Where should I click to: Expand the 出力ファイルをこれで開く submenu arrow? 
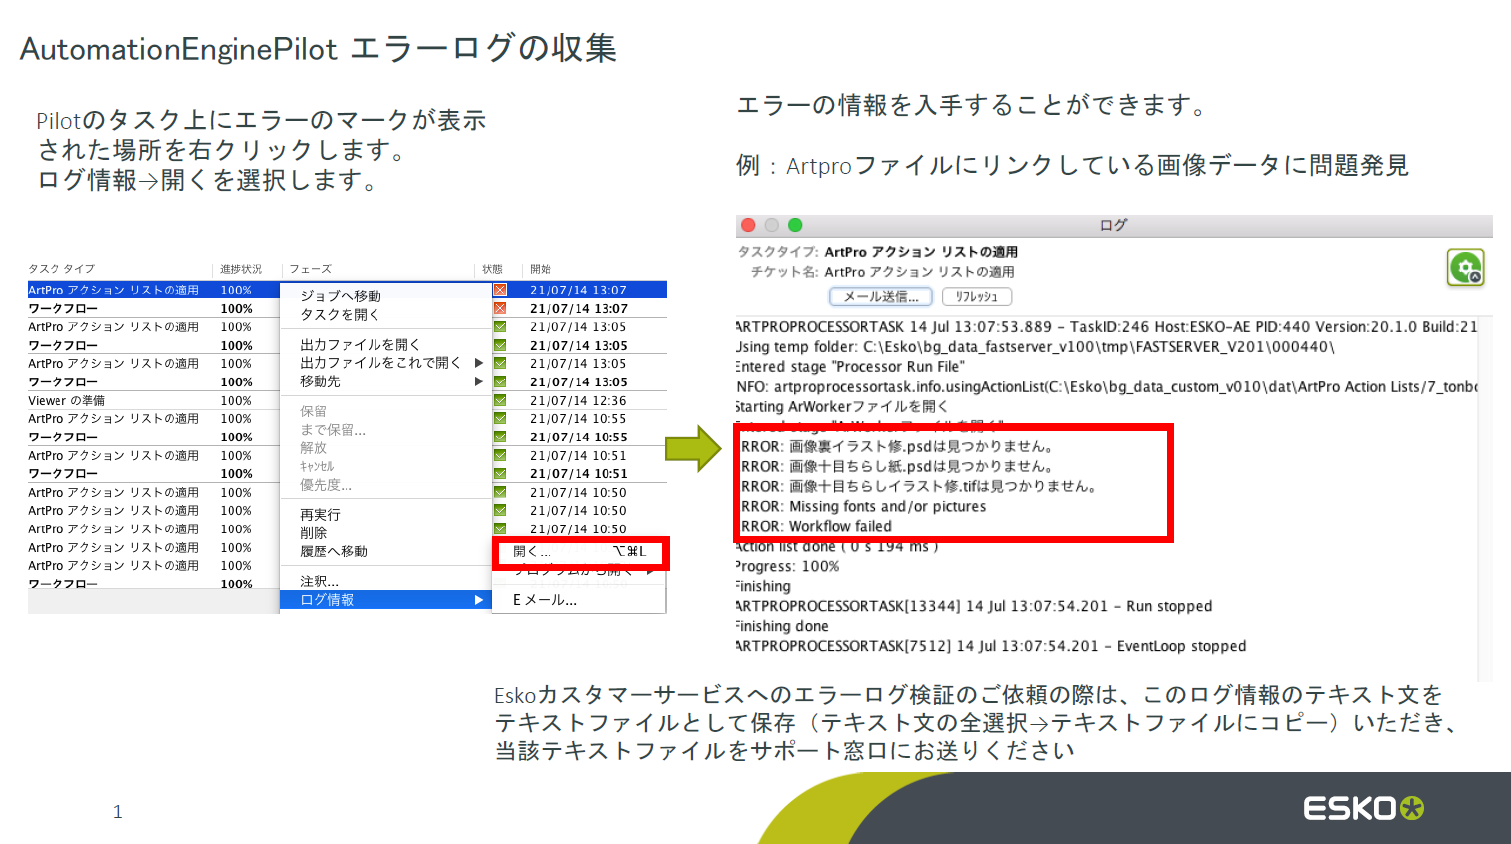479,363
